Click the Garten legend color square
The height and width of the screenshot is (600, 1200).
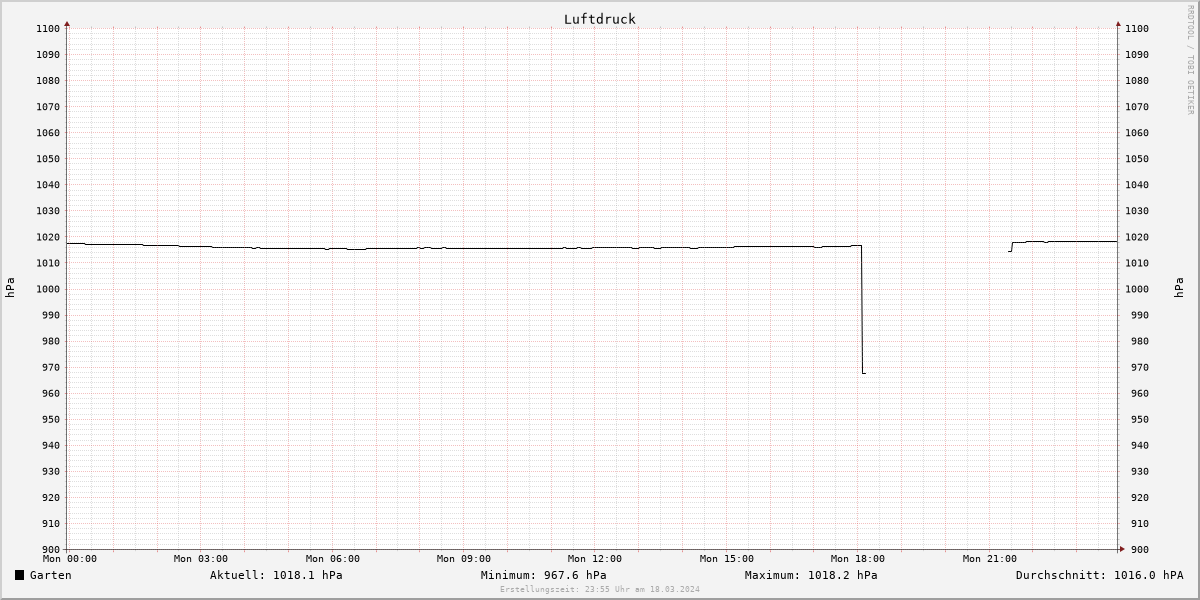[x=19, y=575]
